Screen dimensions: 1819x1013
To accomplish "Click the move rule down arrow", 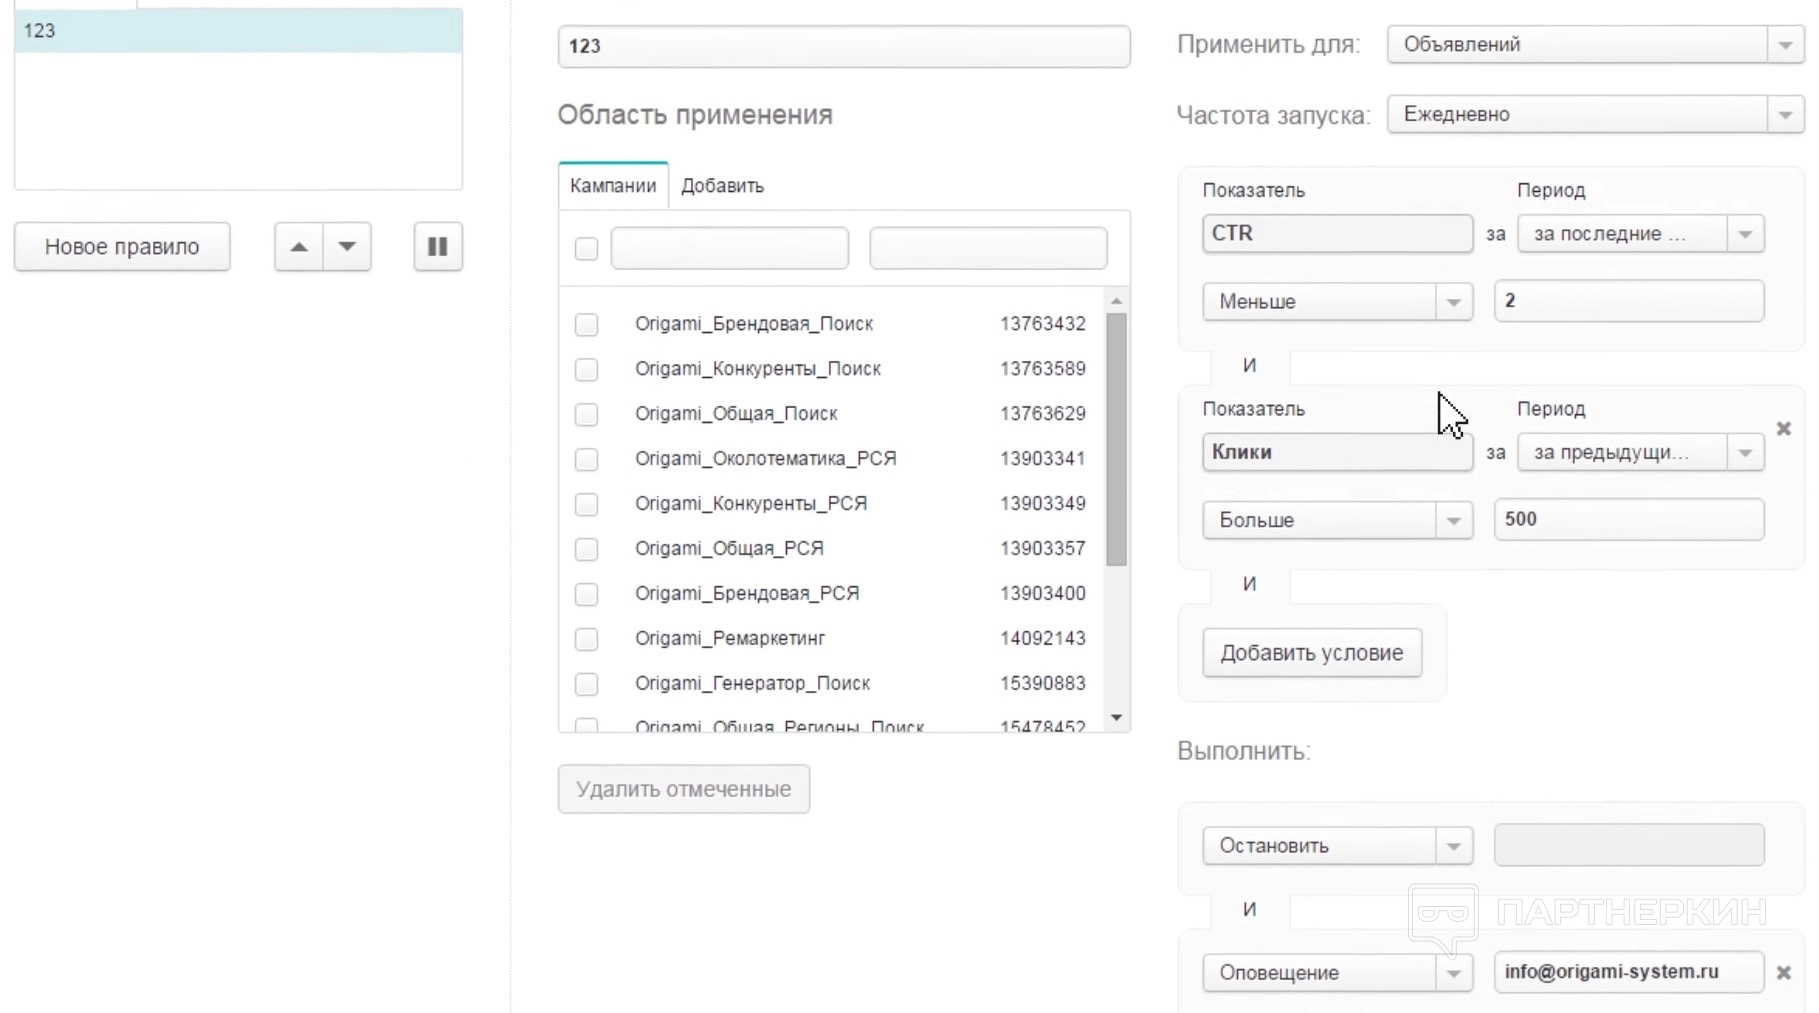I will pos(347,247).
